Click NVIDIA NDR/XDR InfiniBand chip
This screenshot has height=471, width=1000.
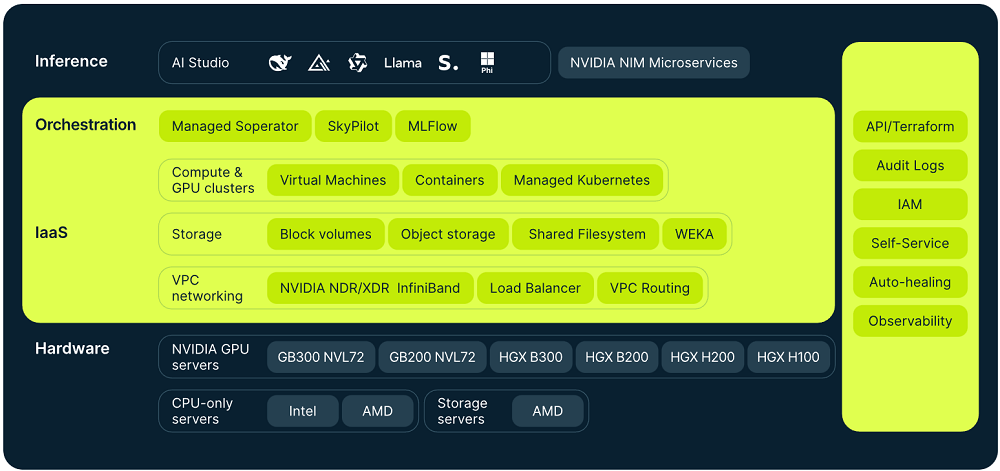coord(370,288)
